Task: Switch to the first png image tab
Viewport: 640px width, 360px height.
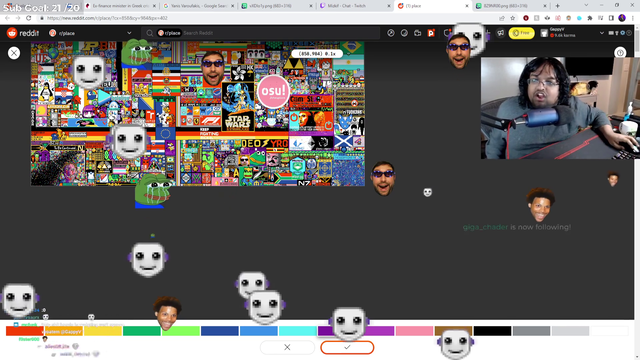Action: 277,6
